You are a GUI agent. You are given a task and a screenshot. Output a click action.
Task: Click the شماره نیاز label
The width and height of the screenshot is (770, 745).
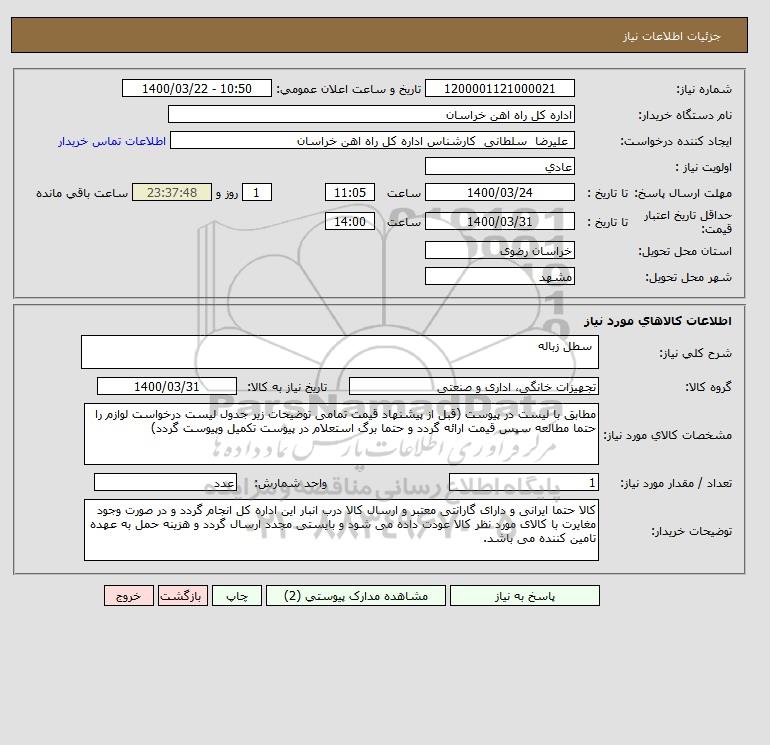(704, 89)
